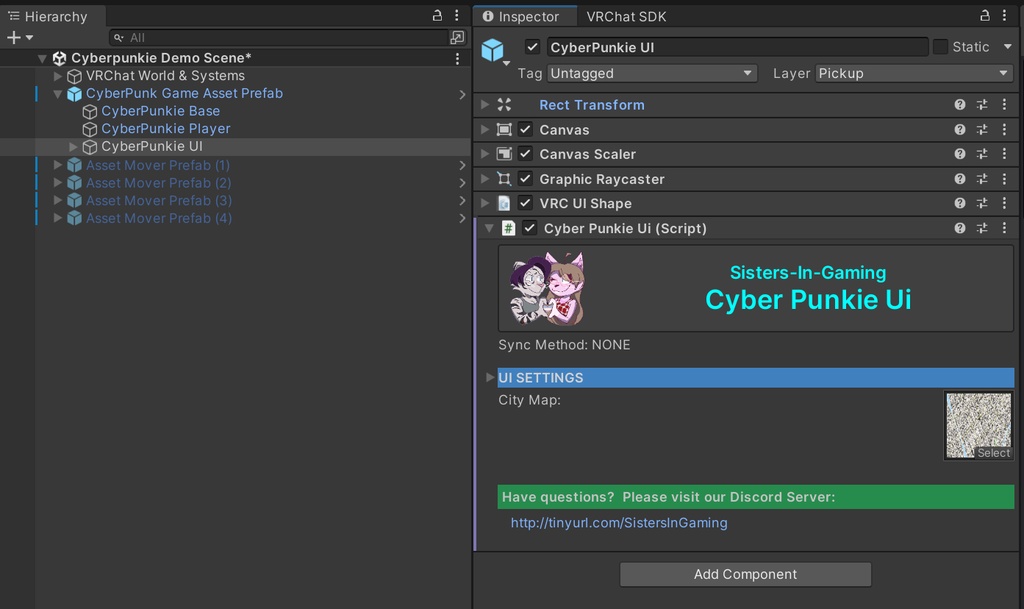Screen dimensions: 1024x609
Task: Switch to the VRChat SDK tab
Action: 628,16
